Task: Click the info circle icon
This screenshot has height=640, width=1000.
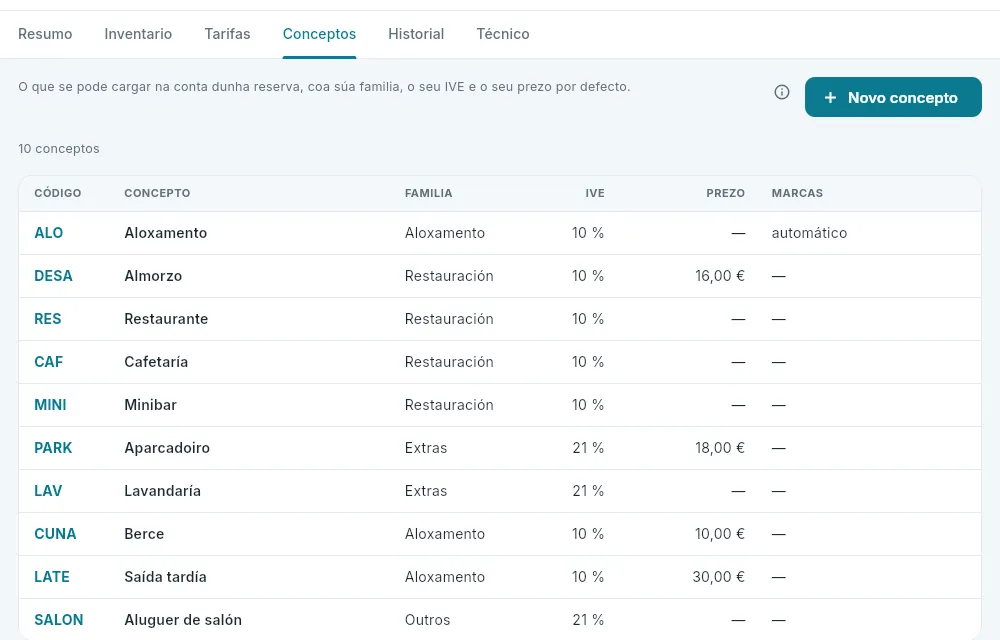Action: [x=781, y=92]
